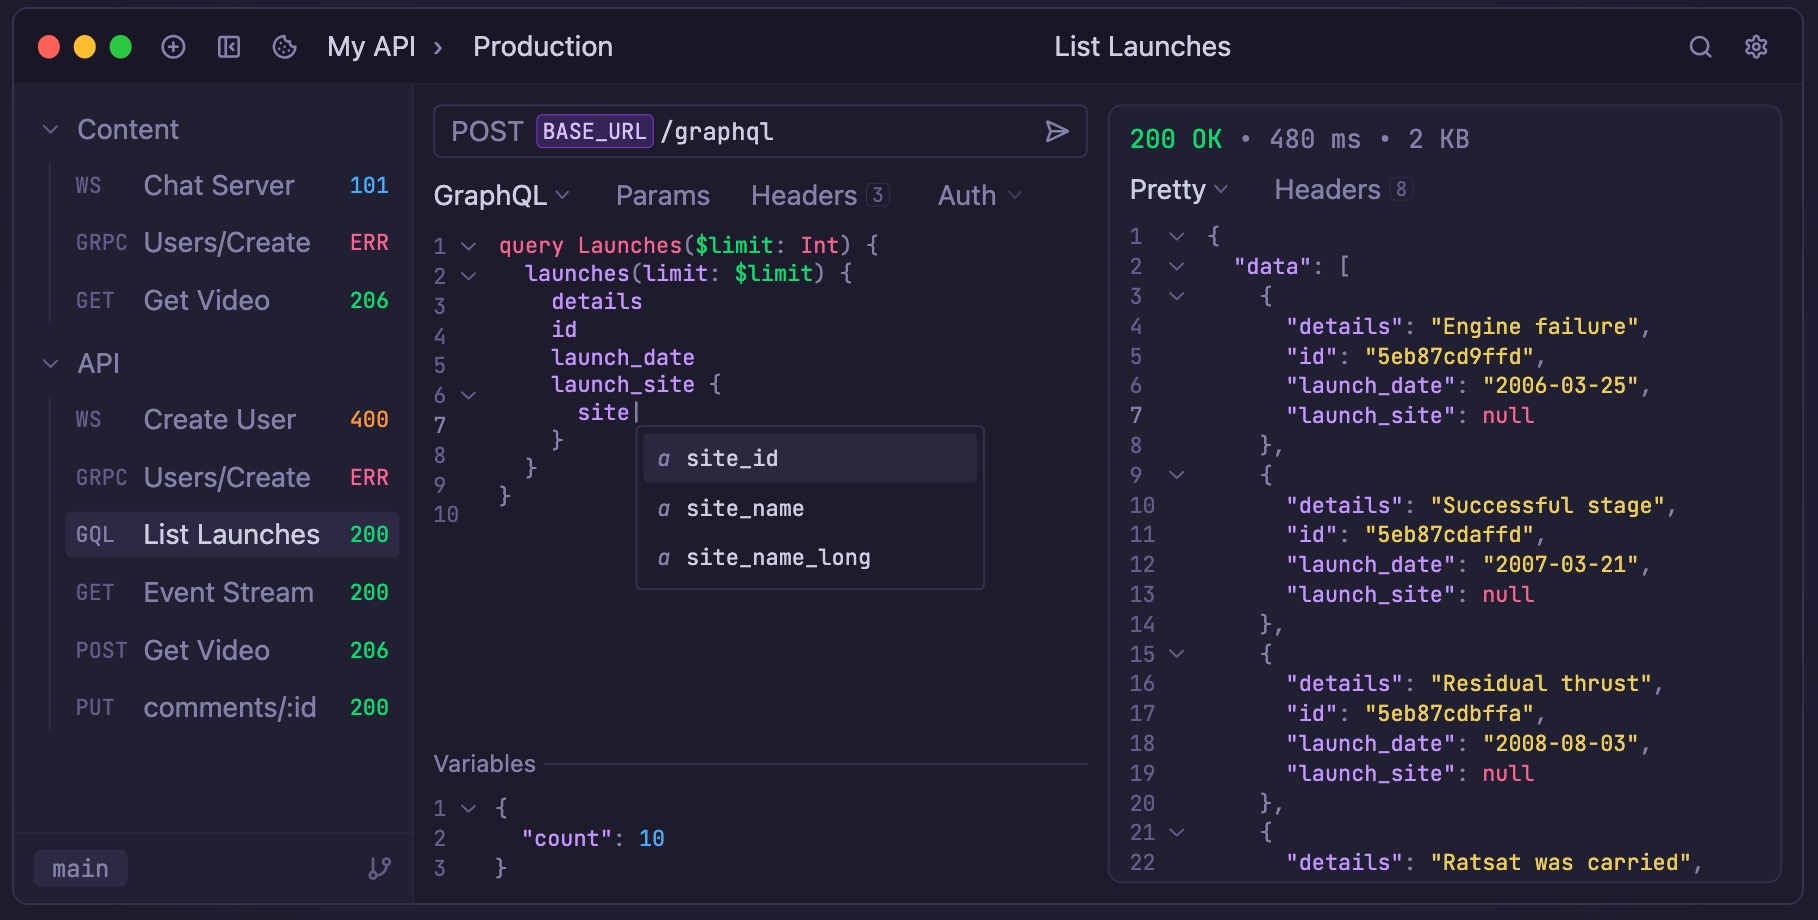Collapse the Content folder chevron
Viewport: 1818px width, 920px height.
coord(51,130)
